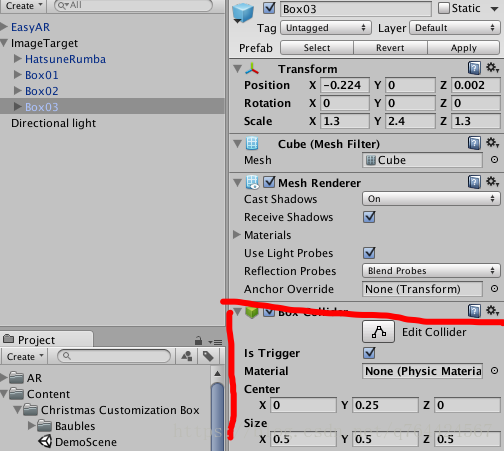
Task: Open Anchor Override object picker circle
Action: point(494,289)
